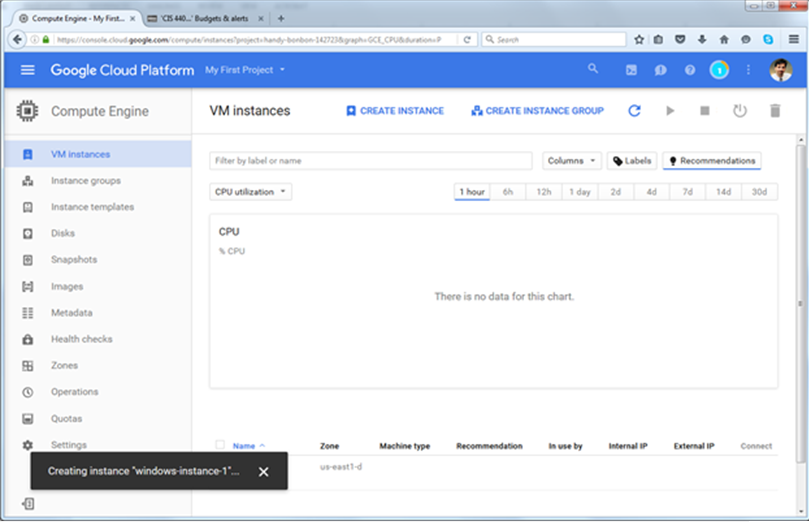Click the Recommendations button
Viewport: 809px width, 522px height.
(x=712, y=161)
